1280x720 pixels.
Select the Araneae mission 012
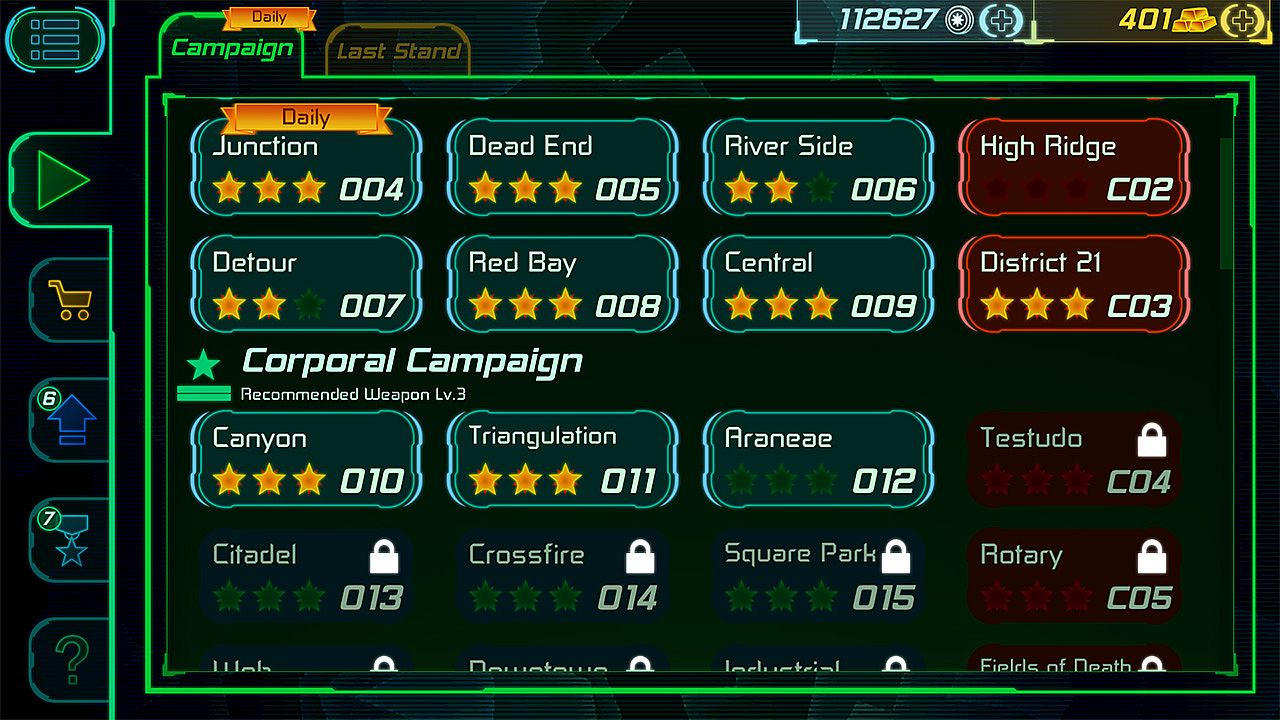point(818,459)
